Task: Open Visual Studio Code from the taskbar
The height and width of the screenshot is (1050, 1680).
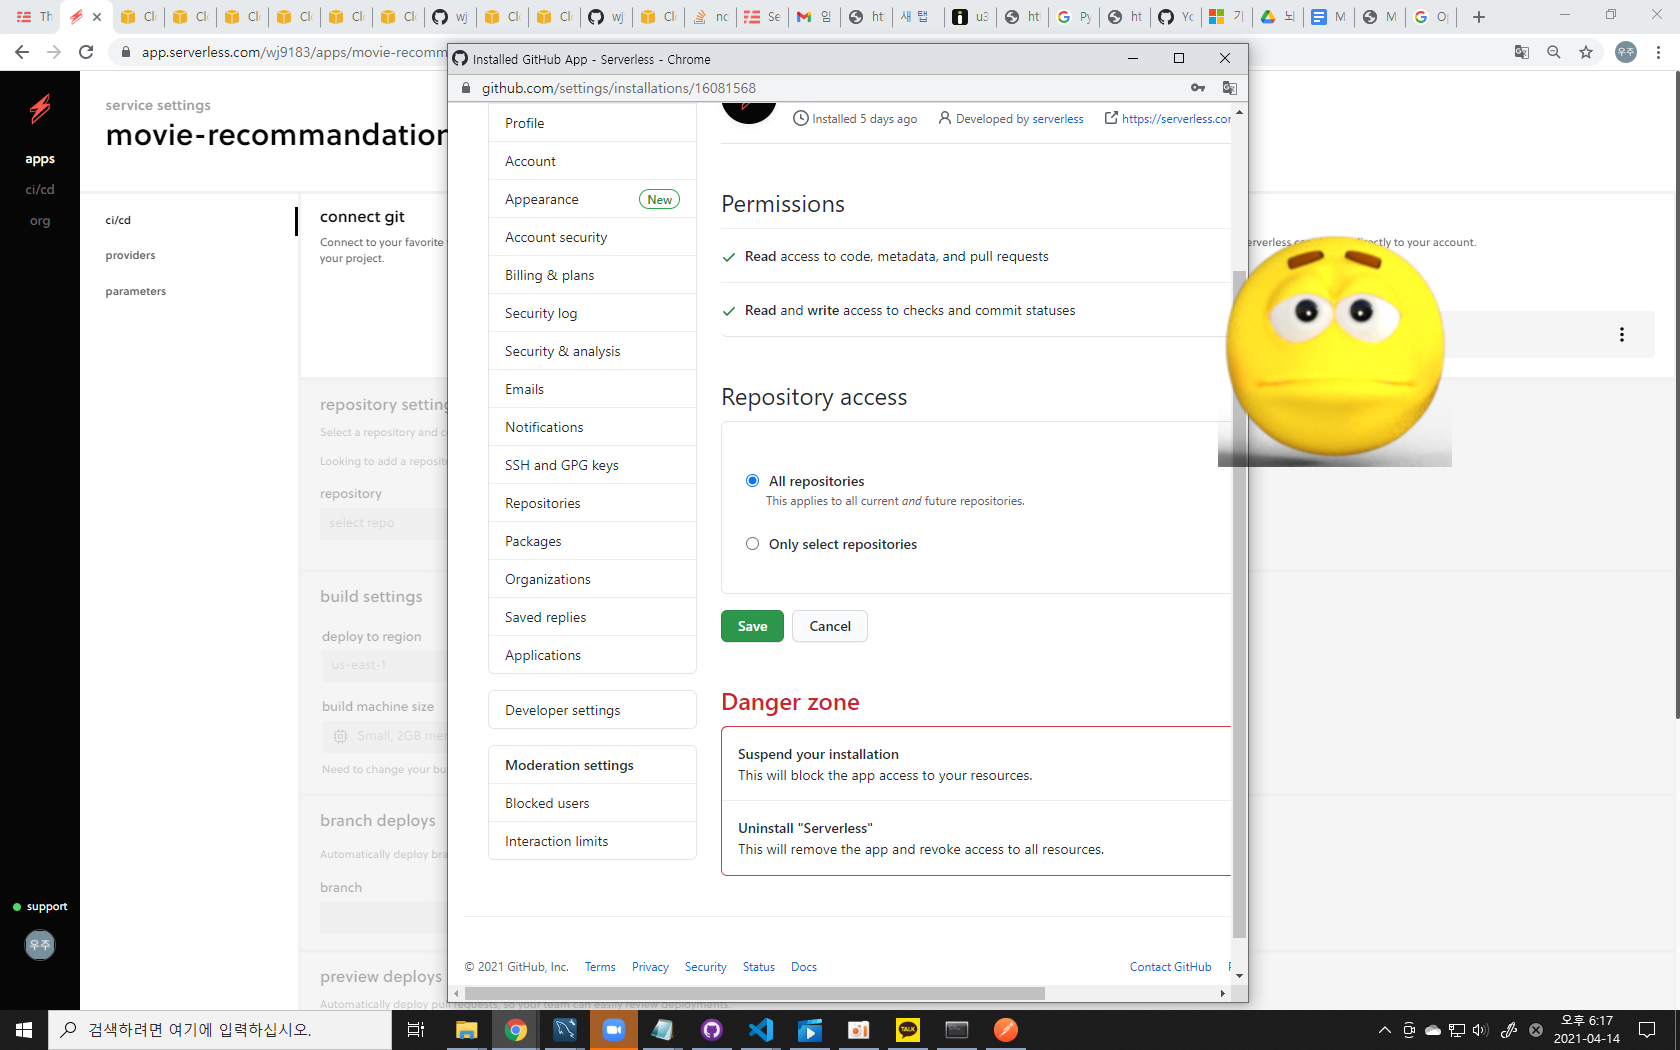Action: (760, 1030)
